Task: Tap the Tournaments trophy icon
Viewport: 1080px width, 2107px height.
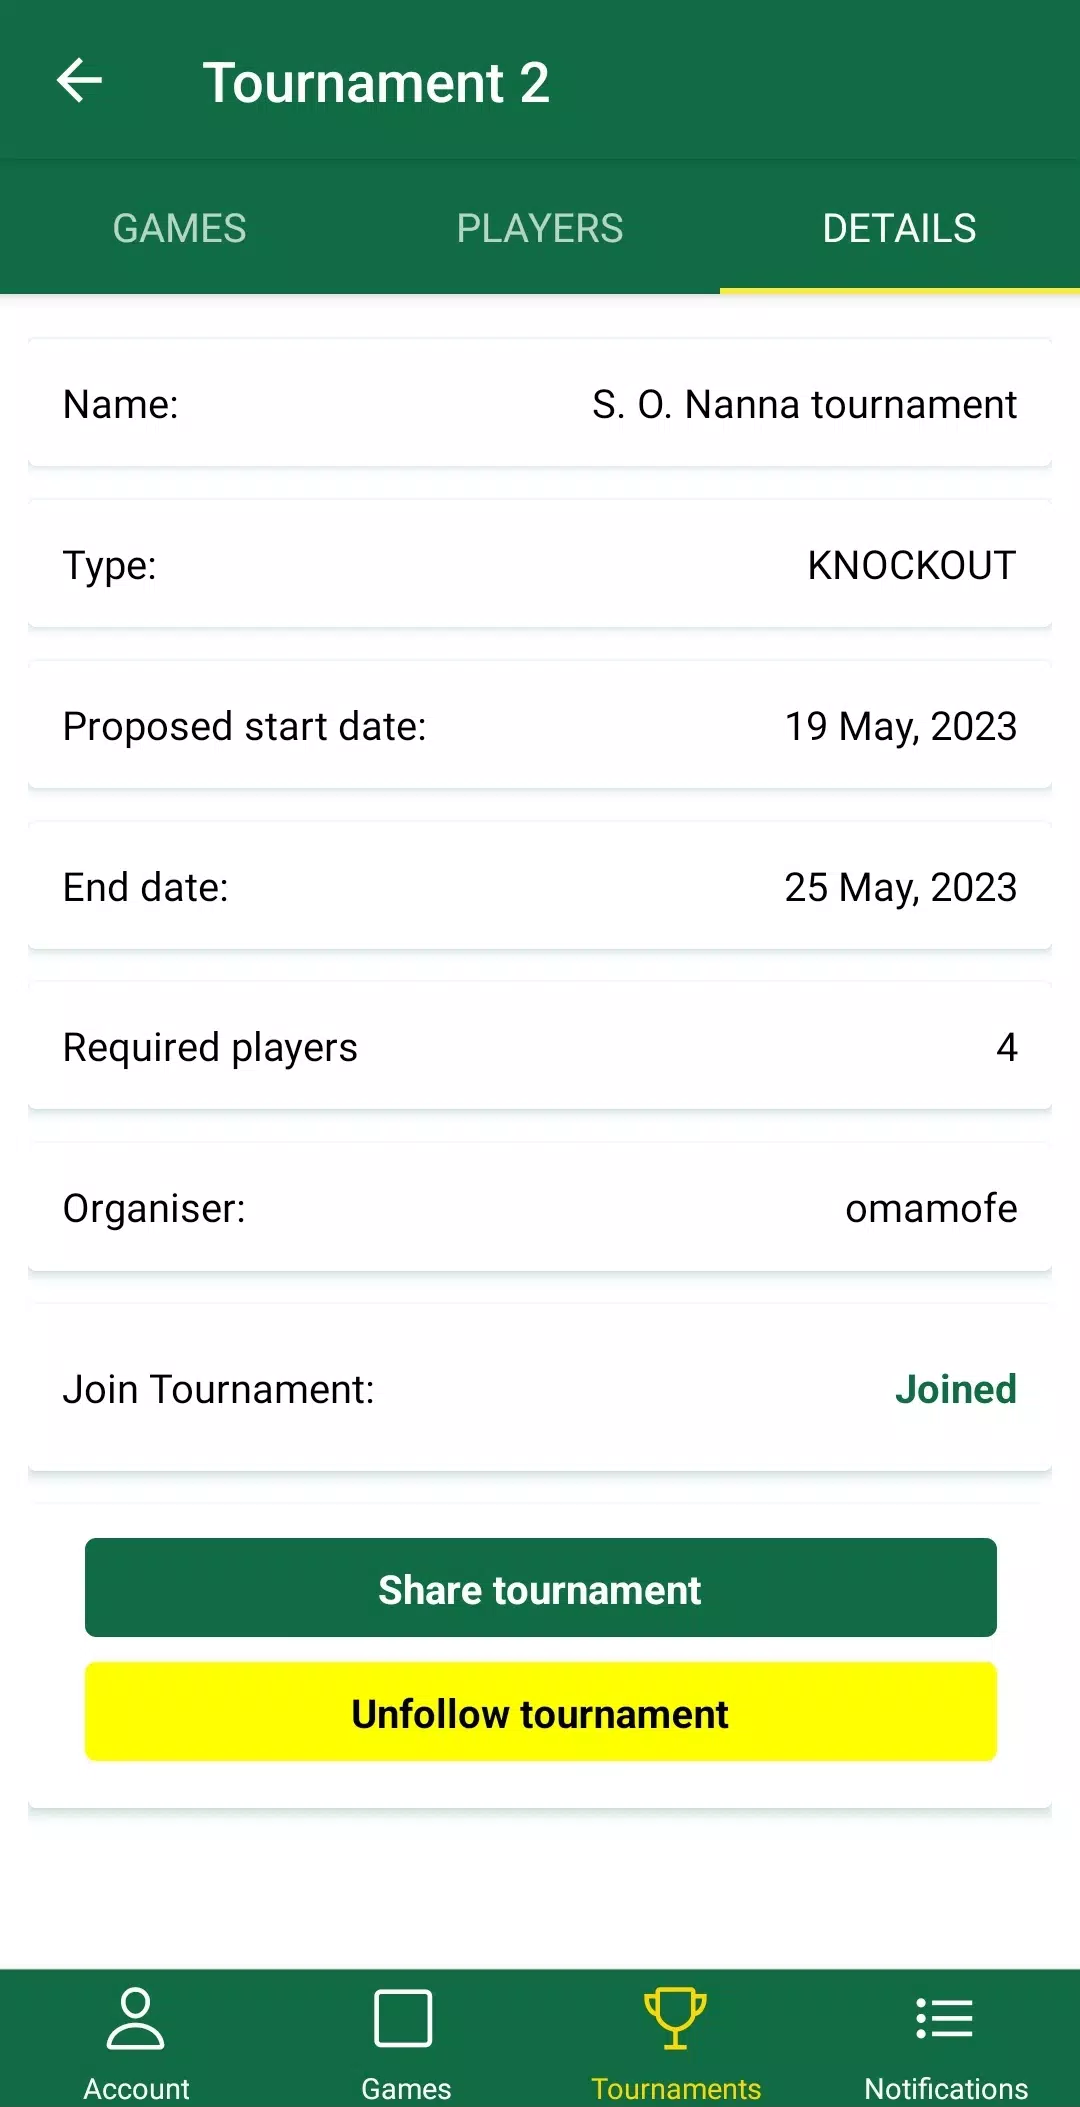Action: [x=675, y=2018]
